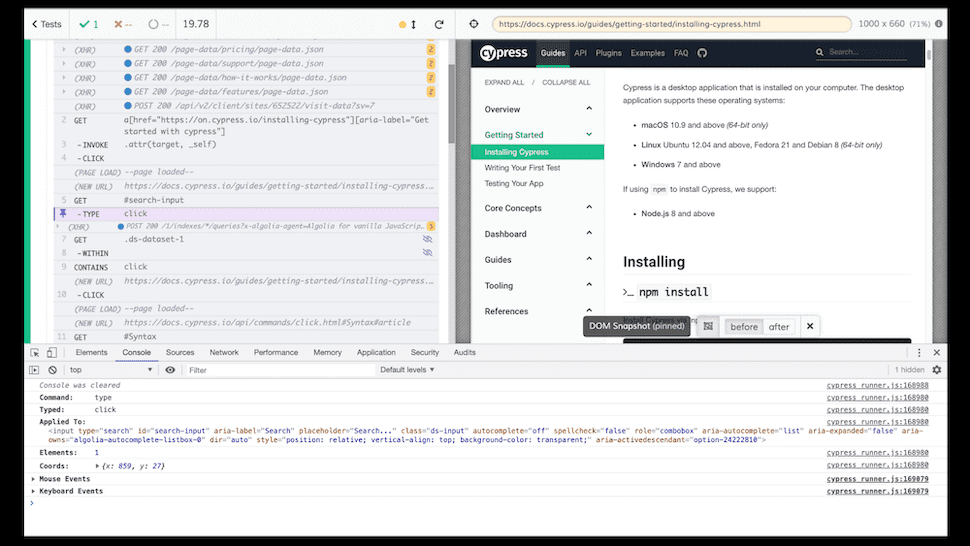Image resolution: width=970 pixels, height=546 pixels.
Task: Open the Guides nav tab
Action: tap(552, 53)
